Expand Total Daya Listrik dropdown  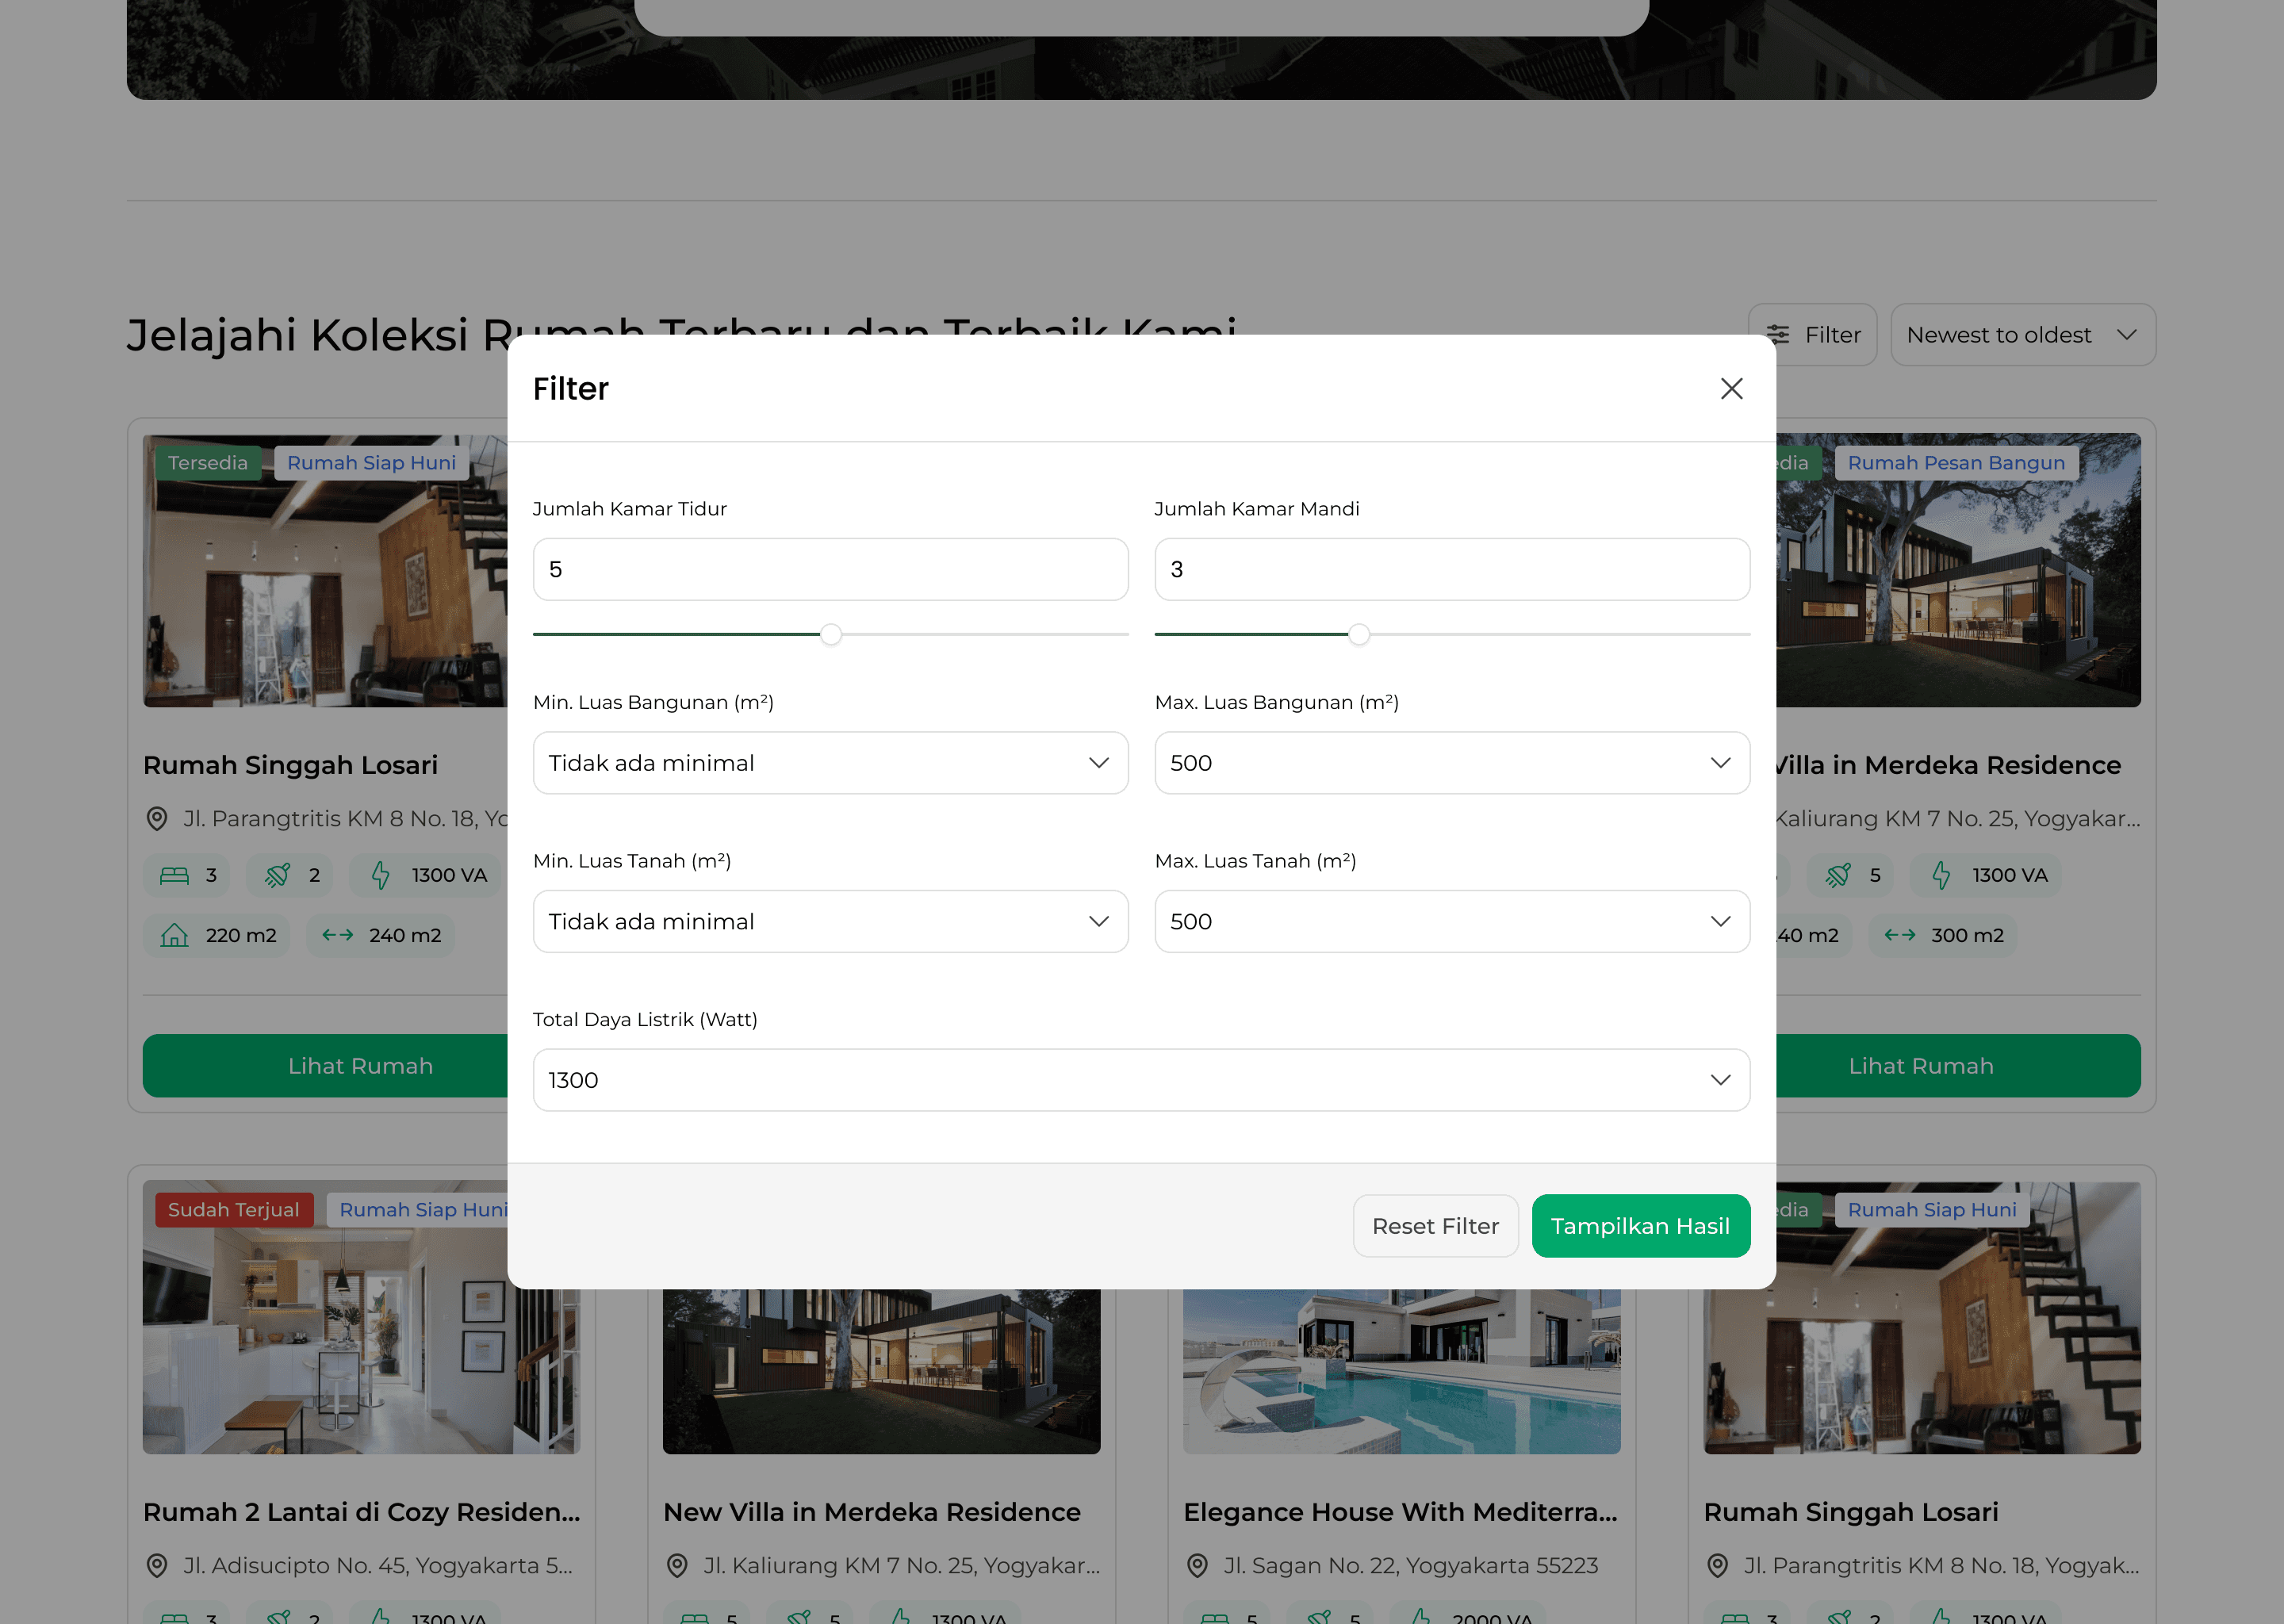point(1141,1080)
